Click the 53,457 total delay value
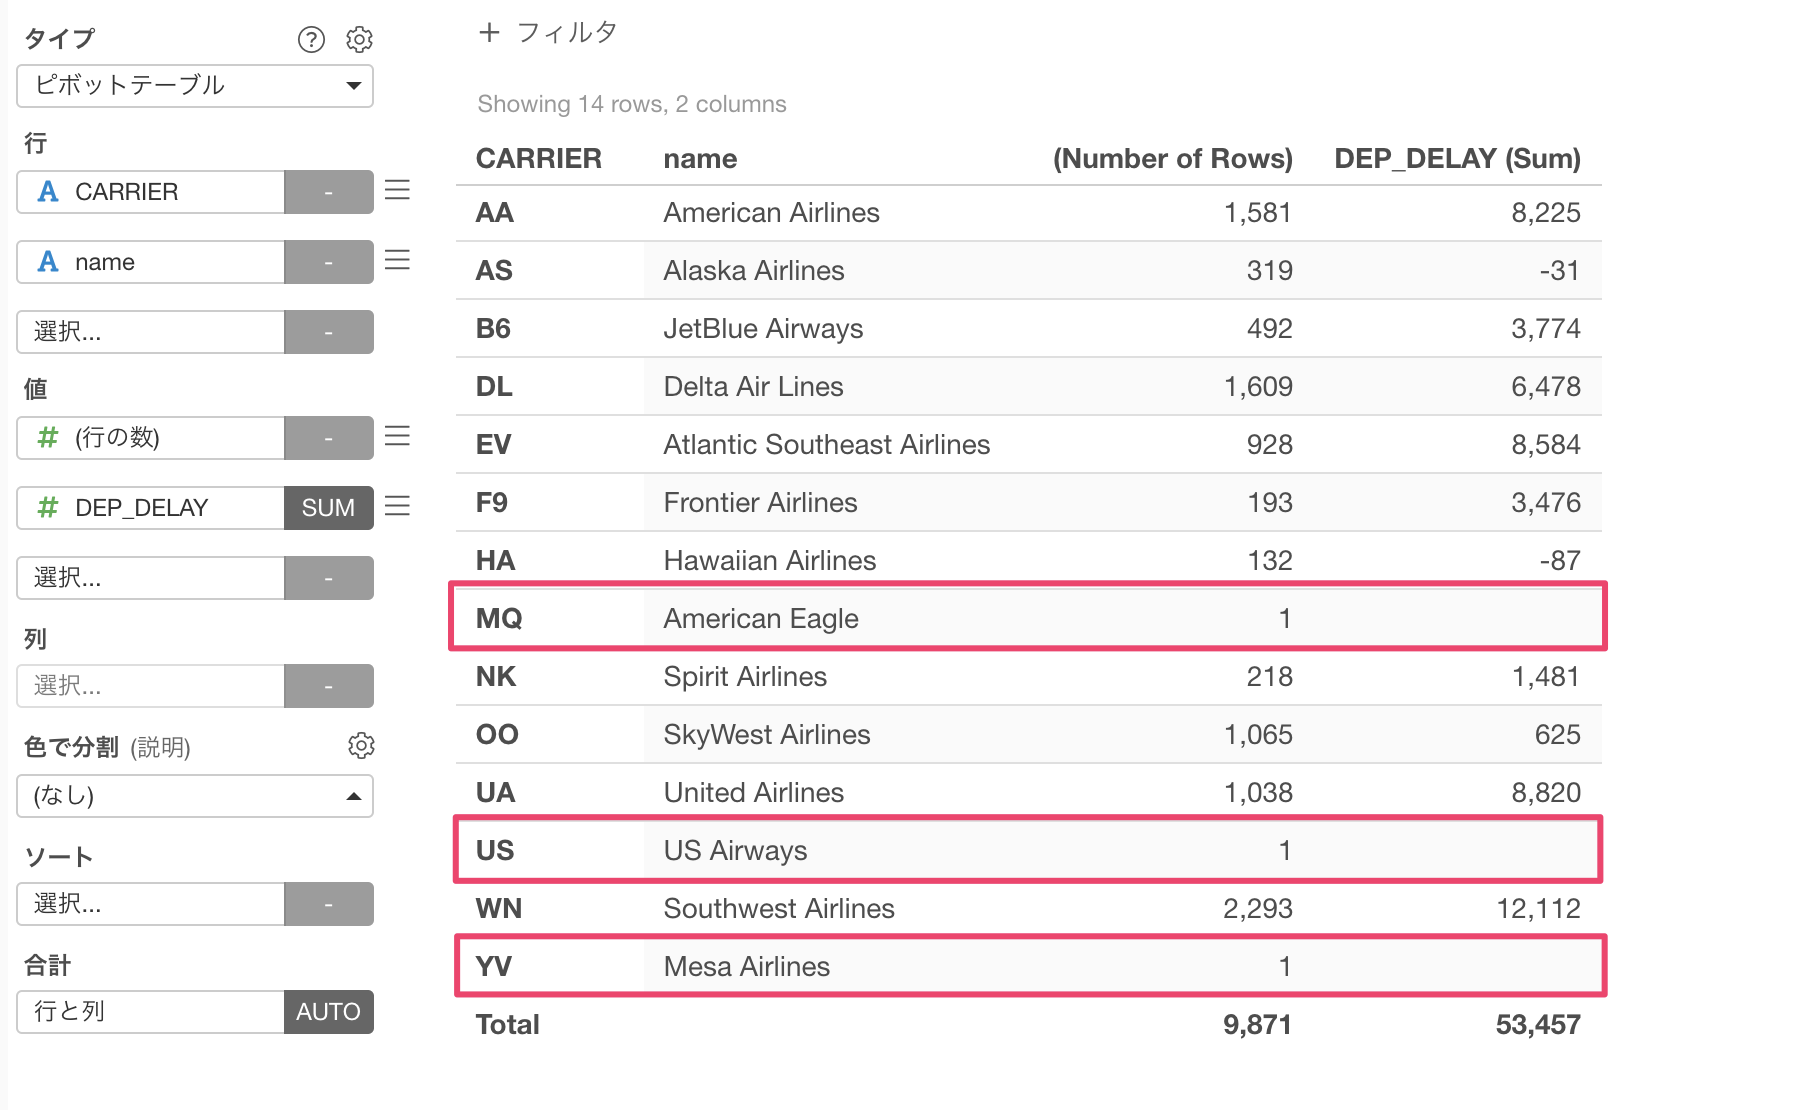Viewport: 1804px width, 1110px height. pos(1538,1025)
